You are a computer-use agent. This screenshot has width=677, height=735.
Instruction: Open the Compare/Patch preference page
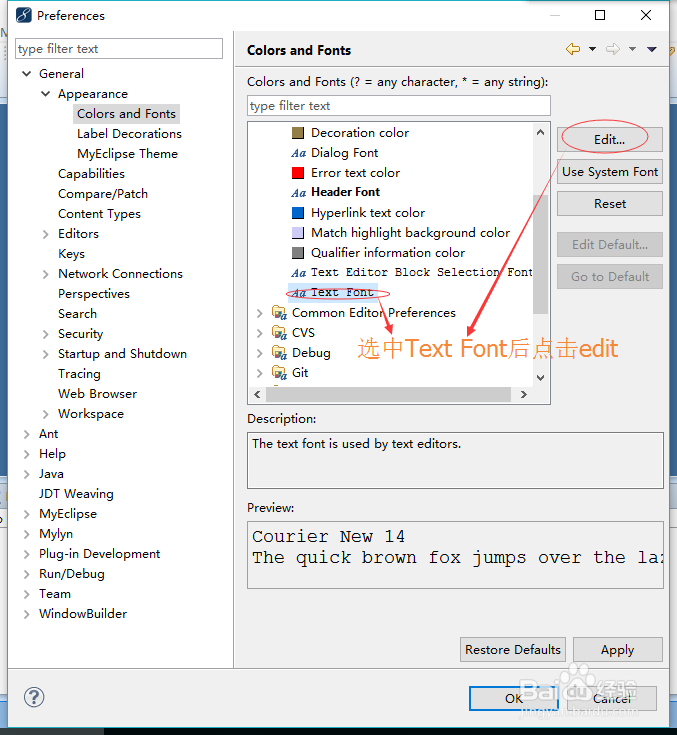[103, 194]
